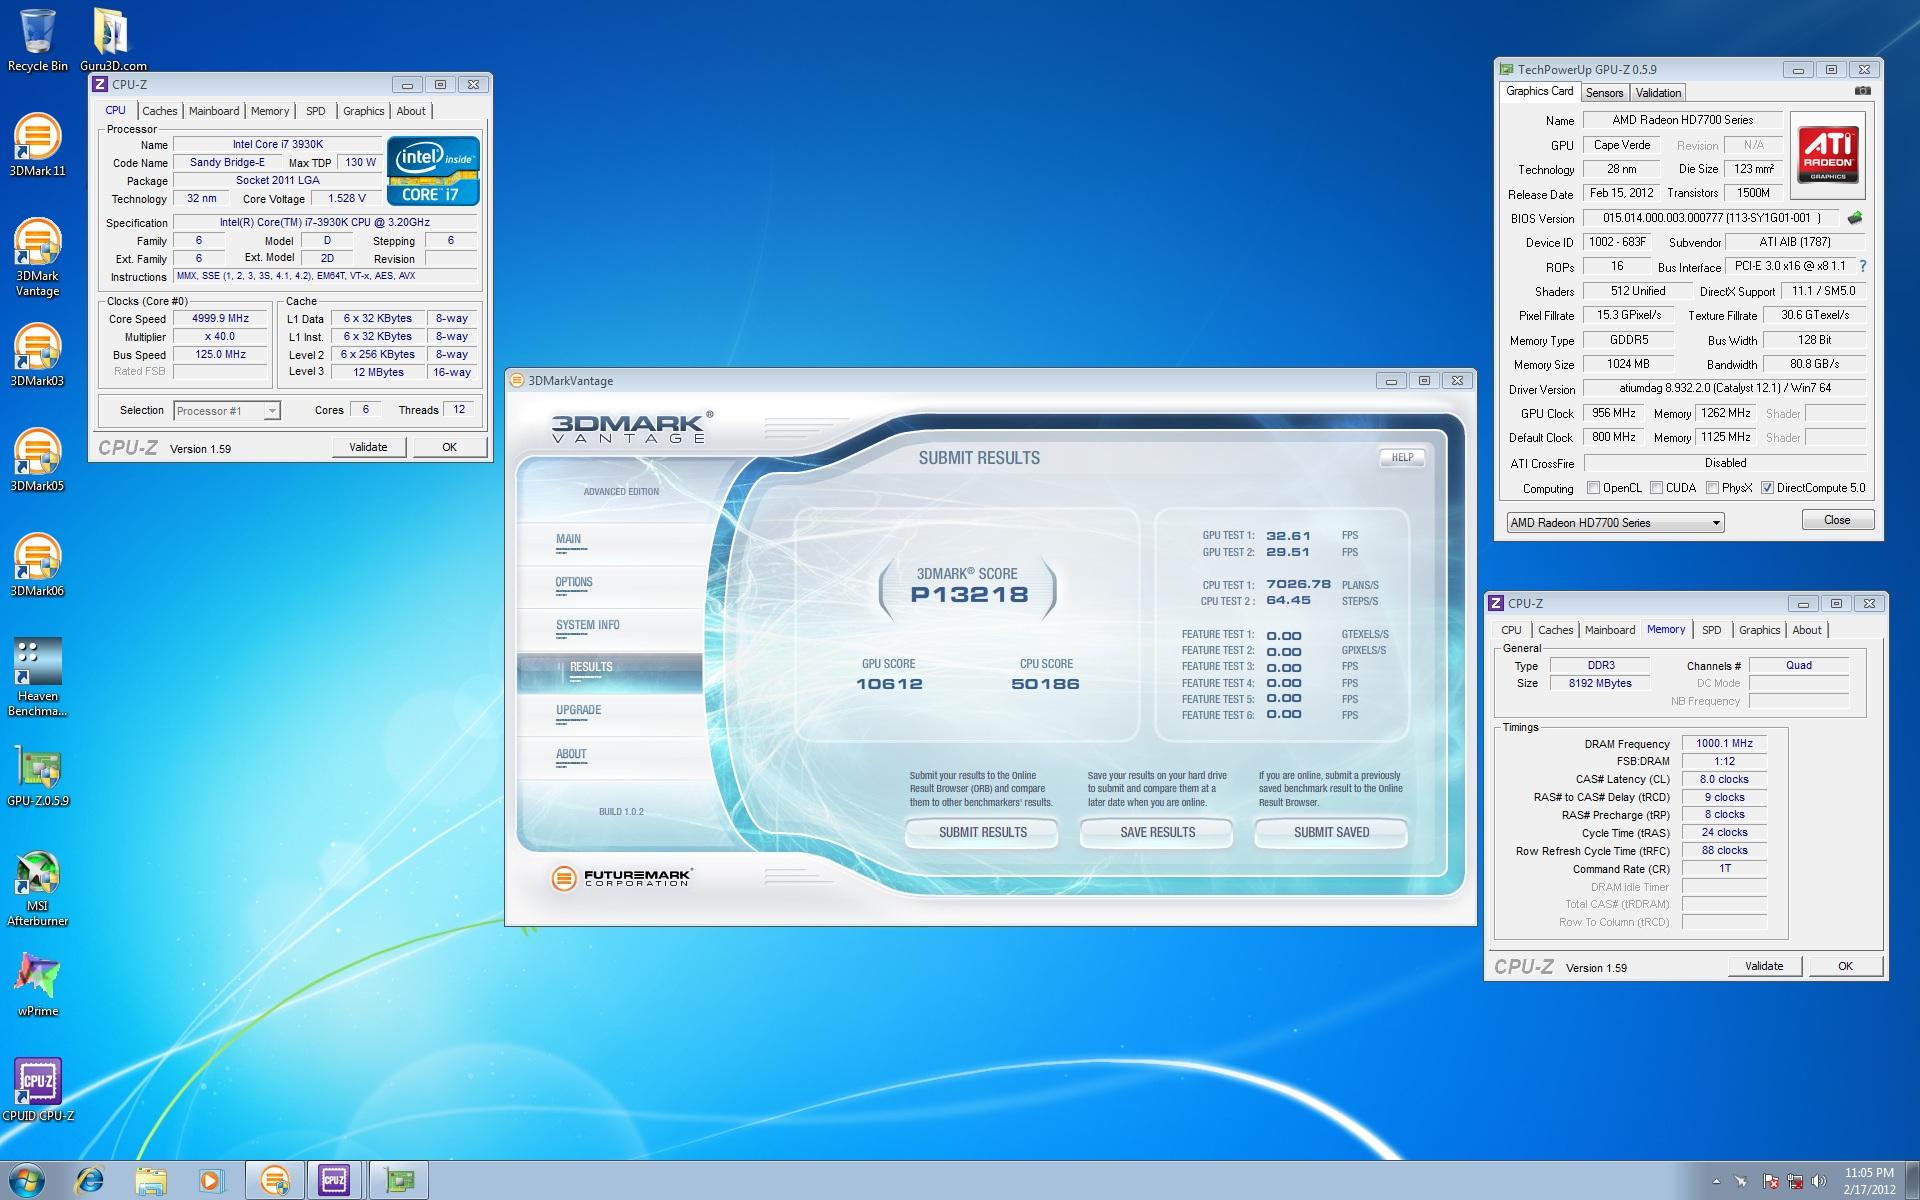
Task: Toggle OpenCL checkbox in GPU-Z
Action: (1594, 488)
